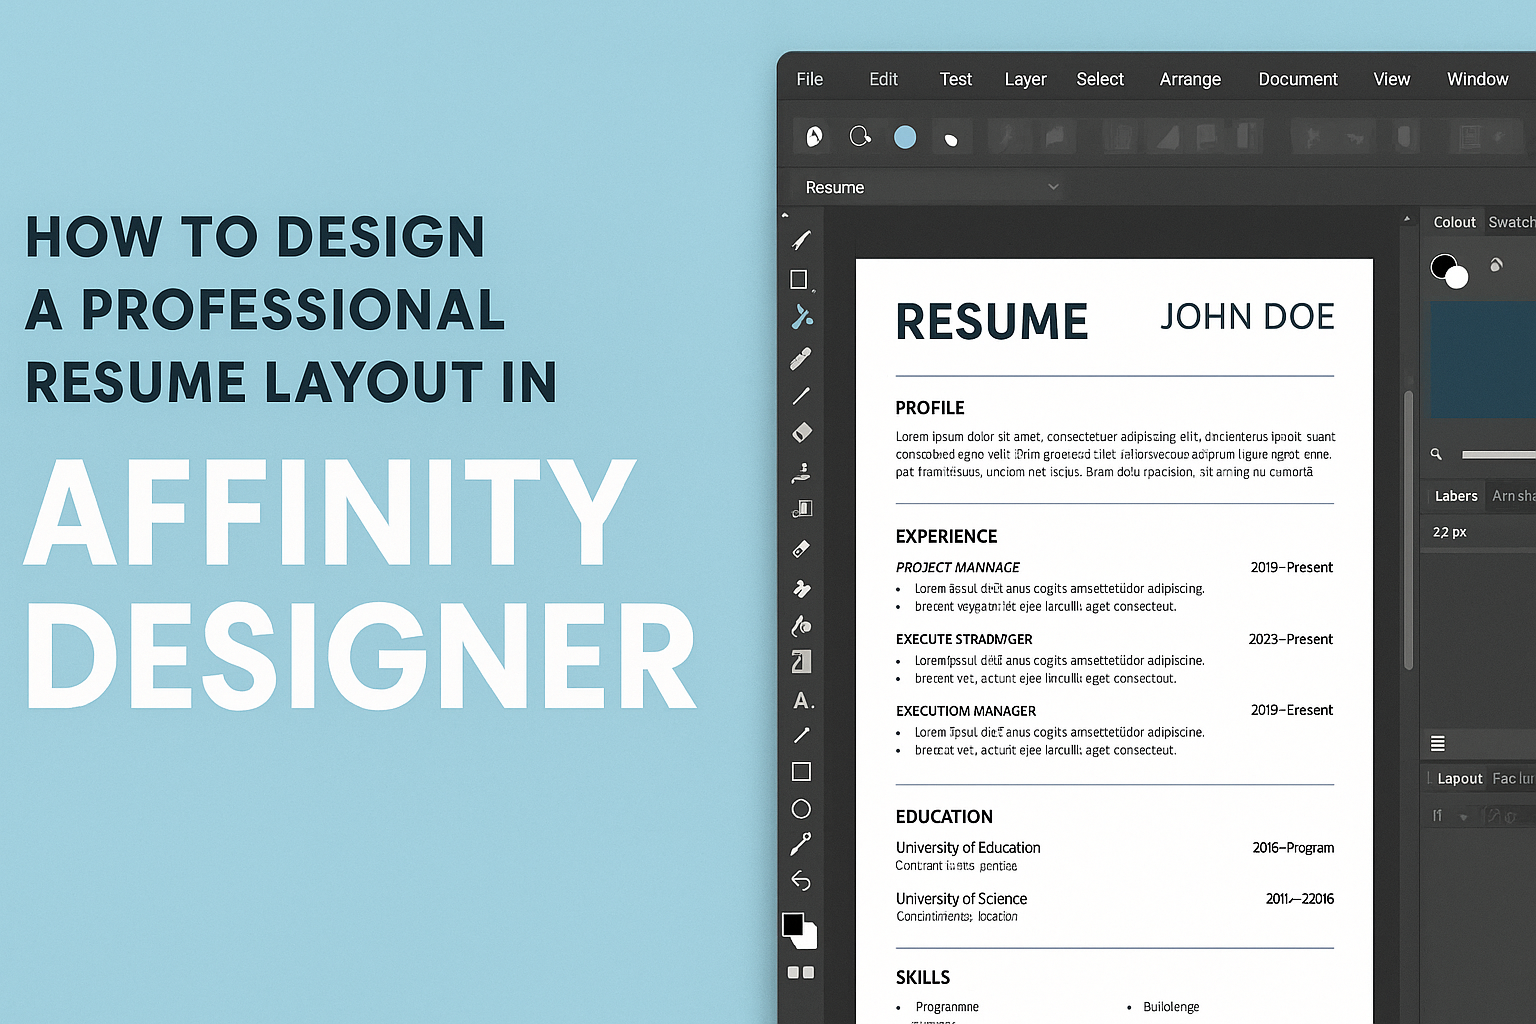1536x1024 pixels.
Task: Open the Select menu
Action: pyautogui.click(x=1100, y=79)
